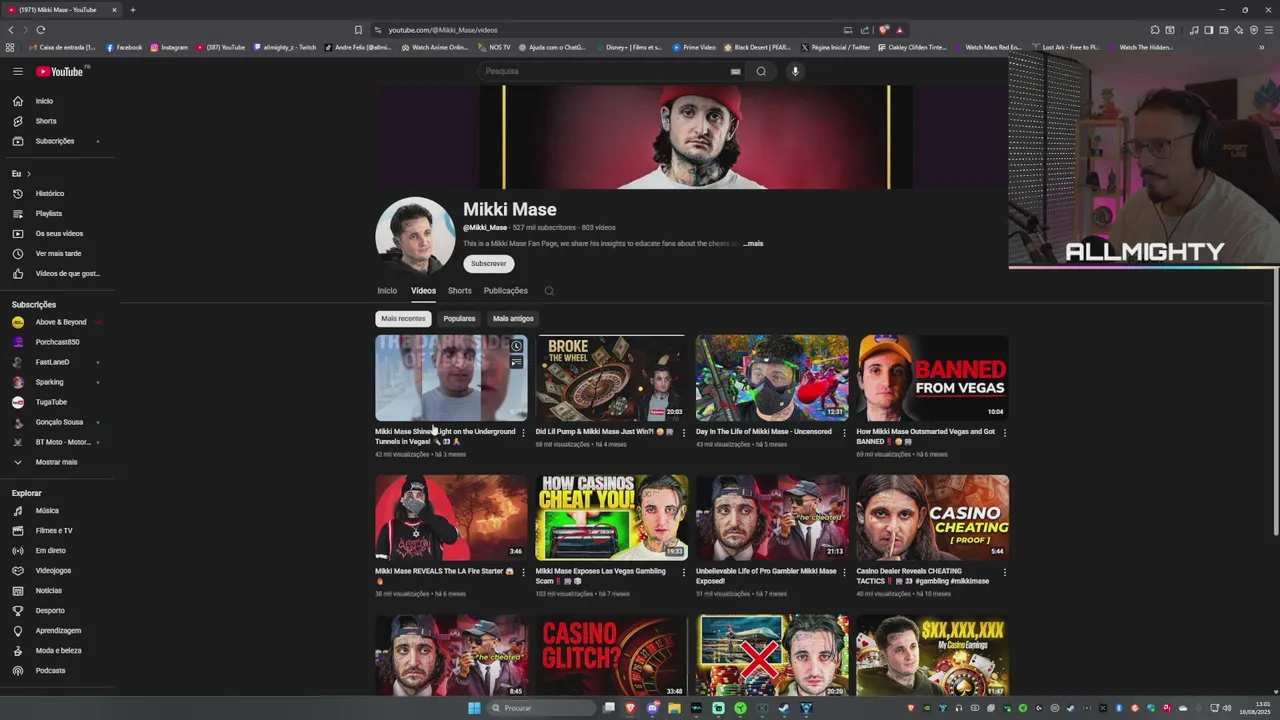The width and height of the screenshot is (1280, 720).
Task: Select Populares filter chip
Action: pos(460,319)
